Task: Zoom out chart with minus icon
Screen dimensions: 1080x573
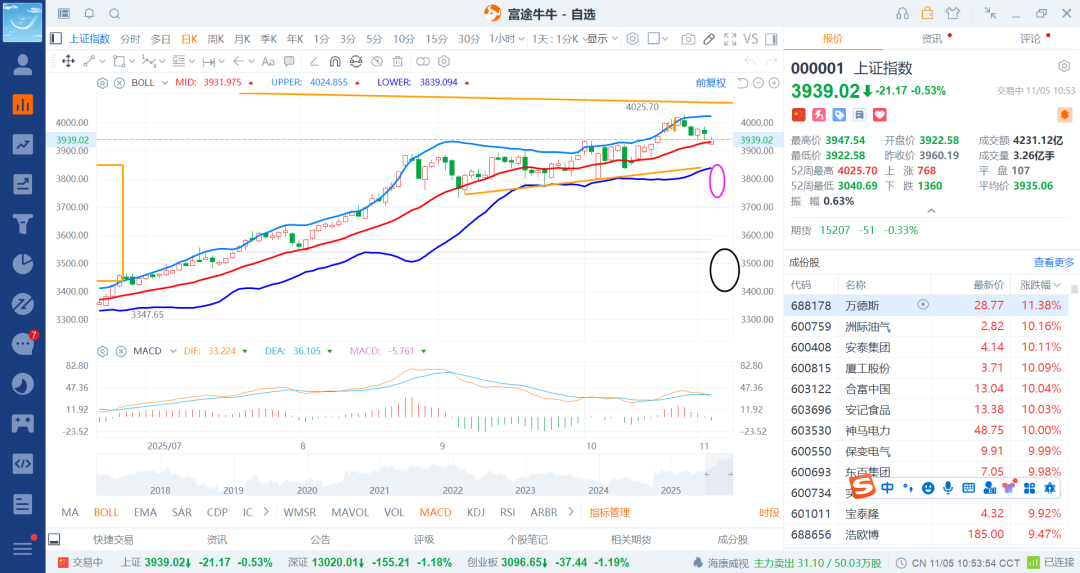Action: 758,83
